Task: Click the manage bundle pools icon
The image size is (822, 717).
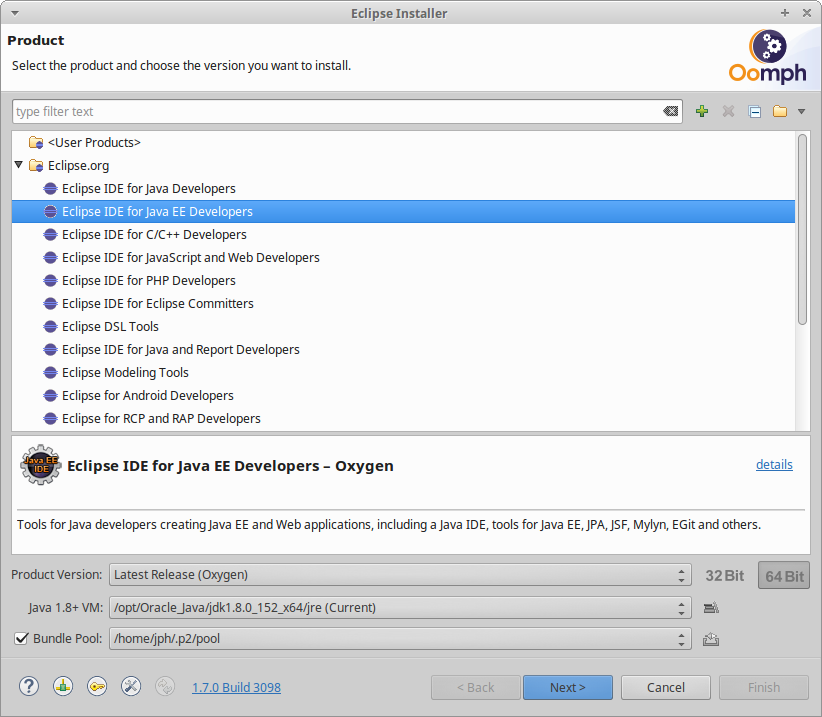Action: 711,639
